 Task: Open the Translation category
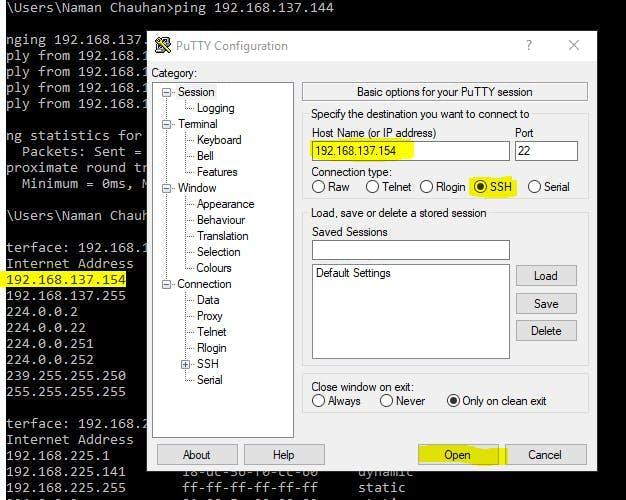[x=222, y=236]
